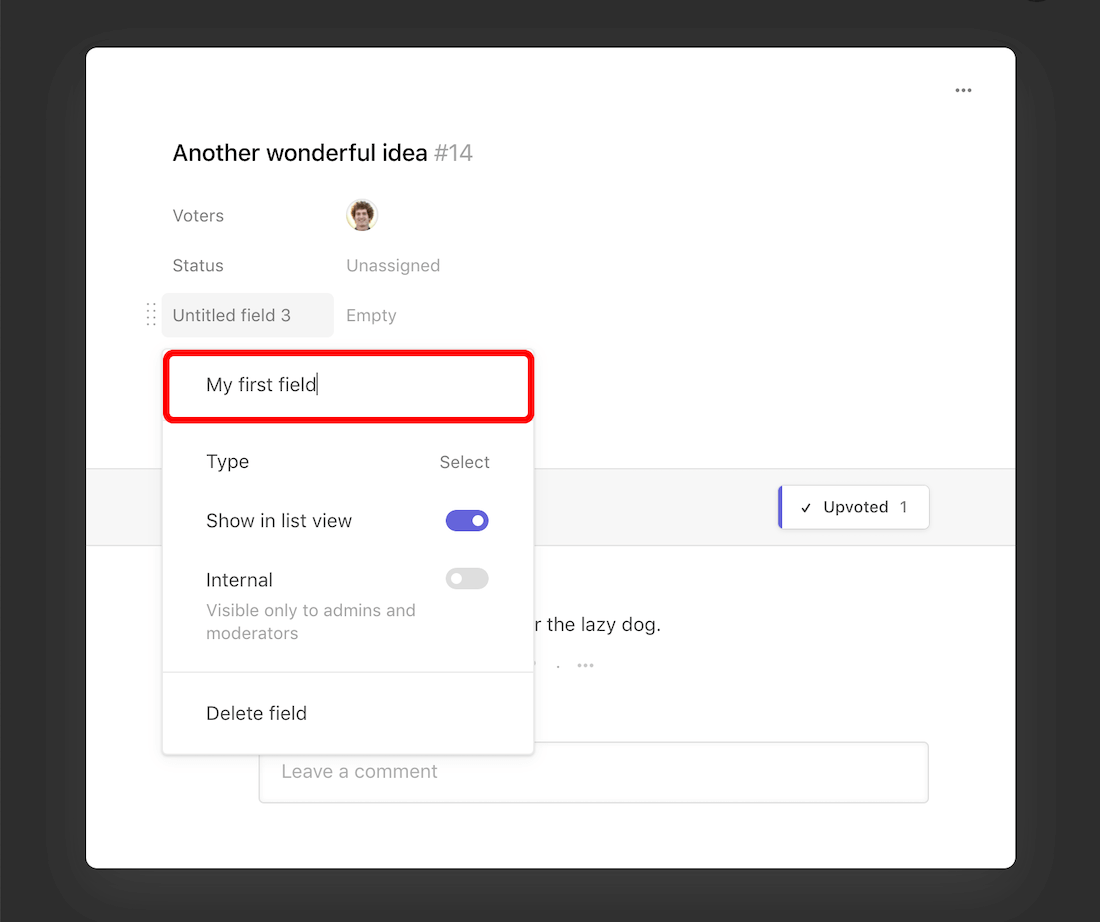1100x922 pixels.
Task: Choose Delete field in the field menu
Action: pos(256,714)
